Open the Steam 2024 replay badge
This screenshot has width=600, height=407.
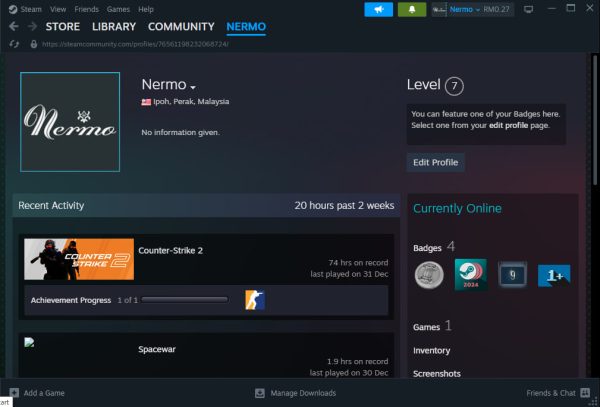471,274
